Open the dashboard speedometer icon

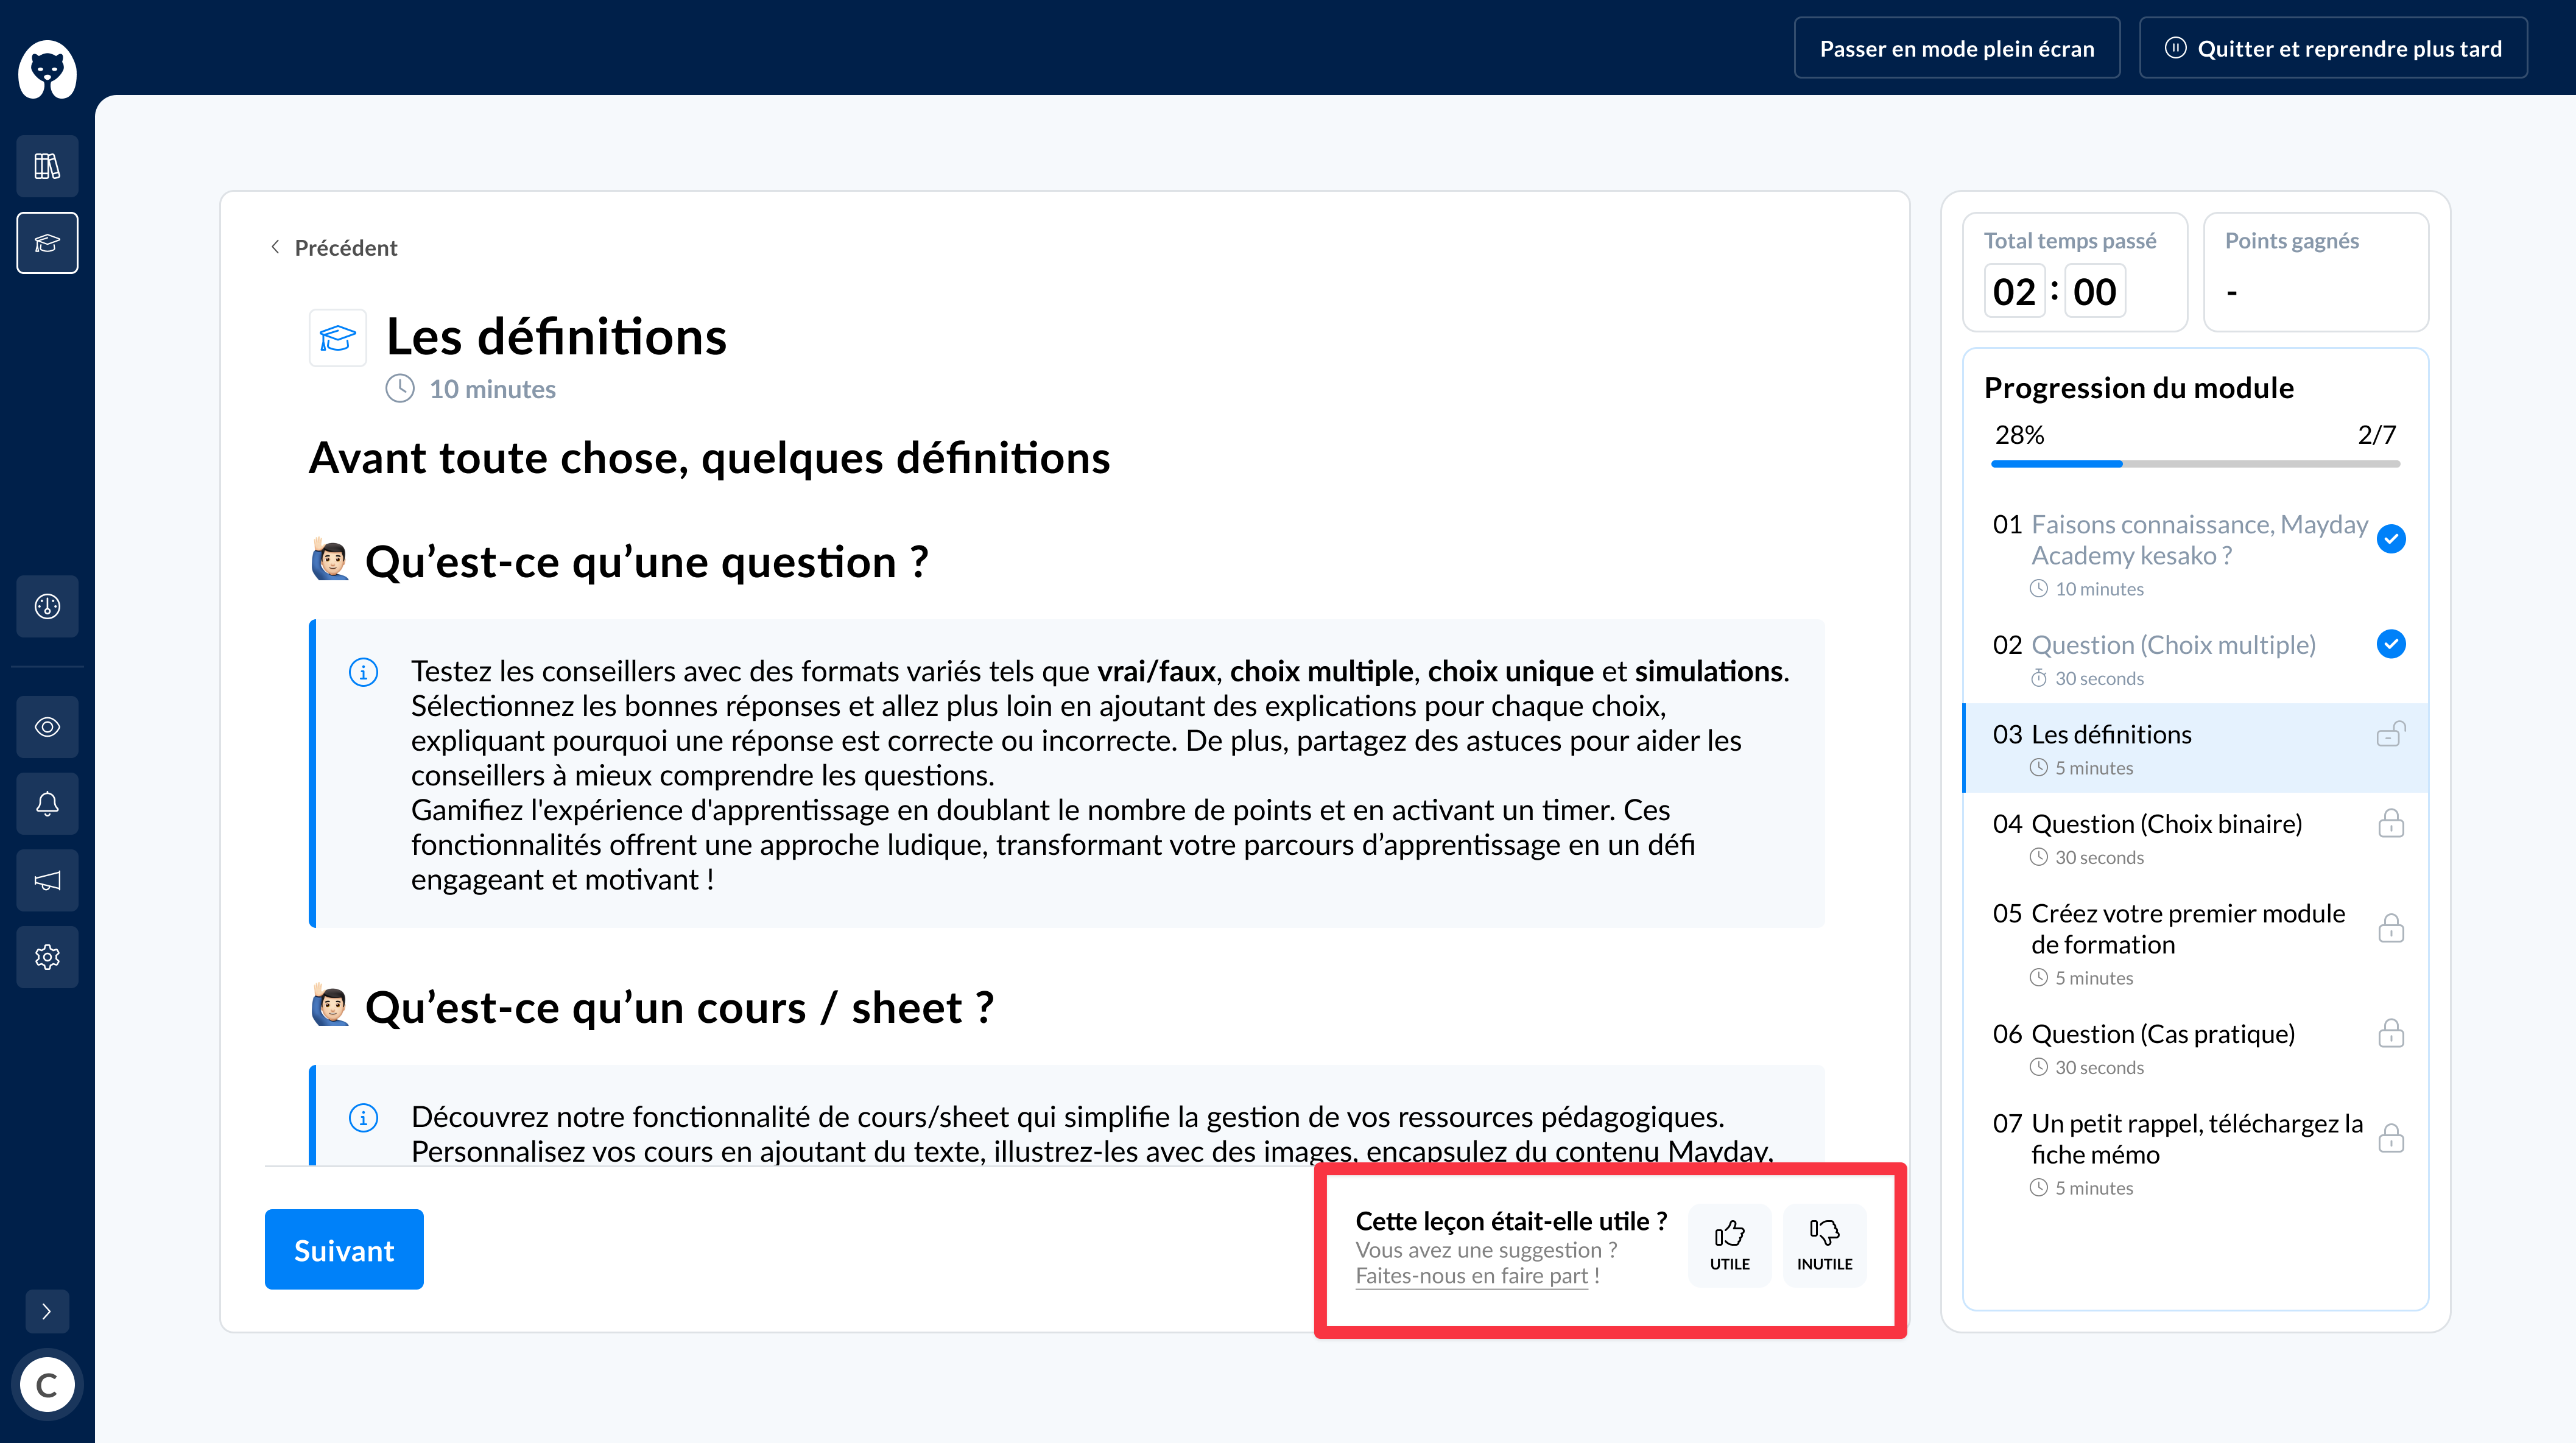pos(46,606)
